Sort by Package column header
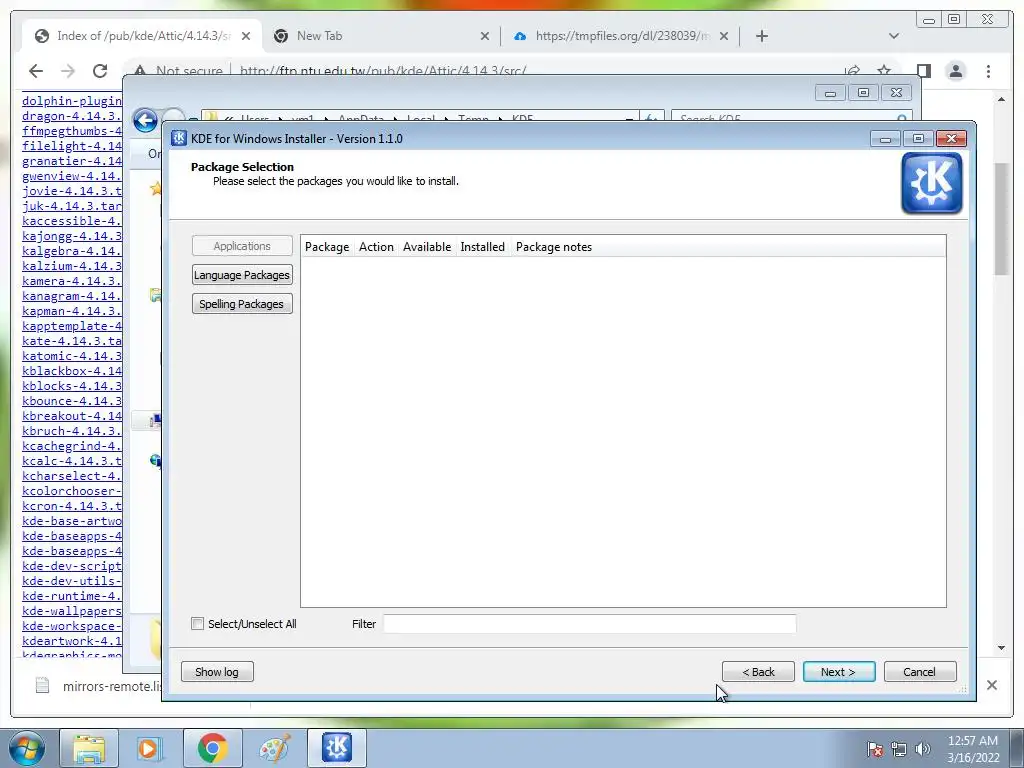1024x768 pixels. [327, 247]
